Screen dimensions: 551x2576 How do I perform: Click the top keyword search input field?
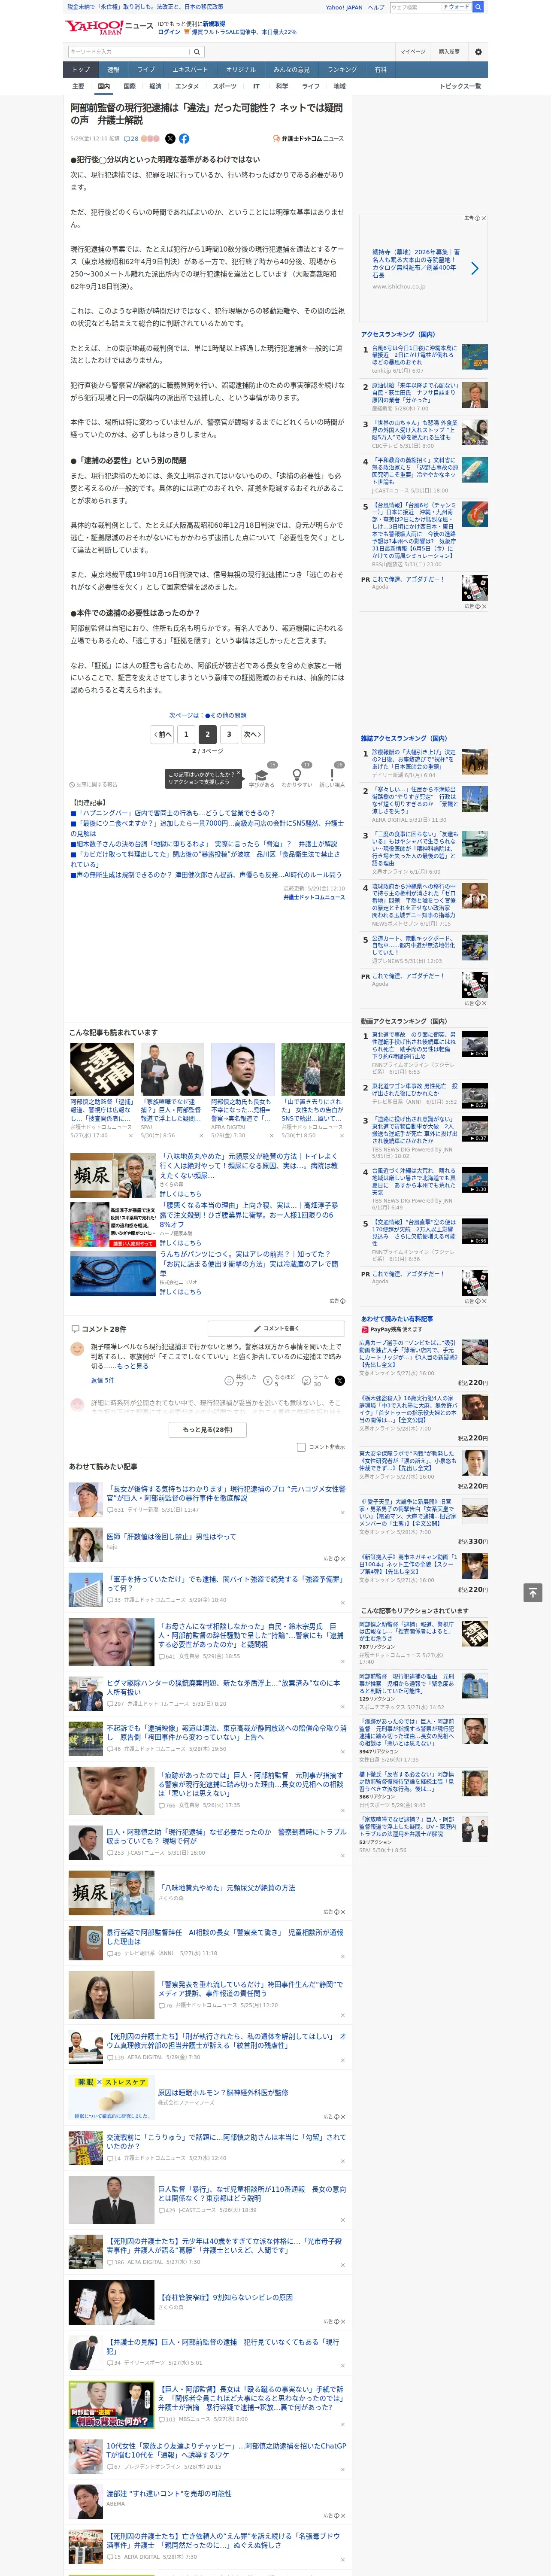pos(416,7)
